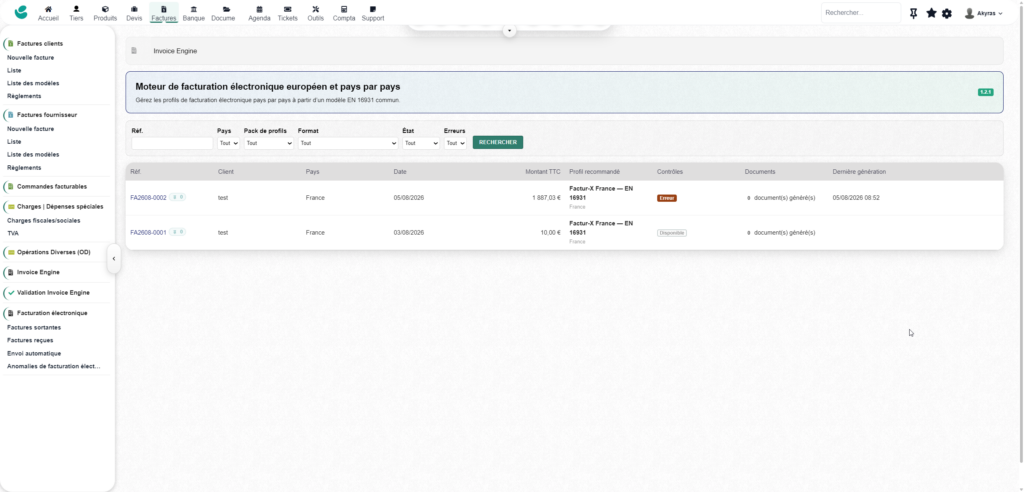This screenshot has width=1024, height=492.
Task: Focus the Réf. filter text field
Action: pos(172,143)
